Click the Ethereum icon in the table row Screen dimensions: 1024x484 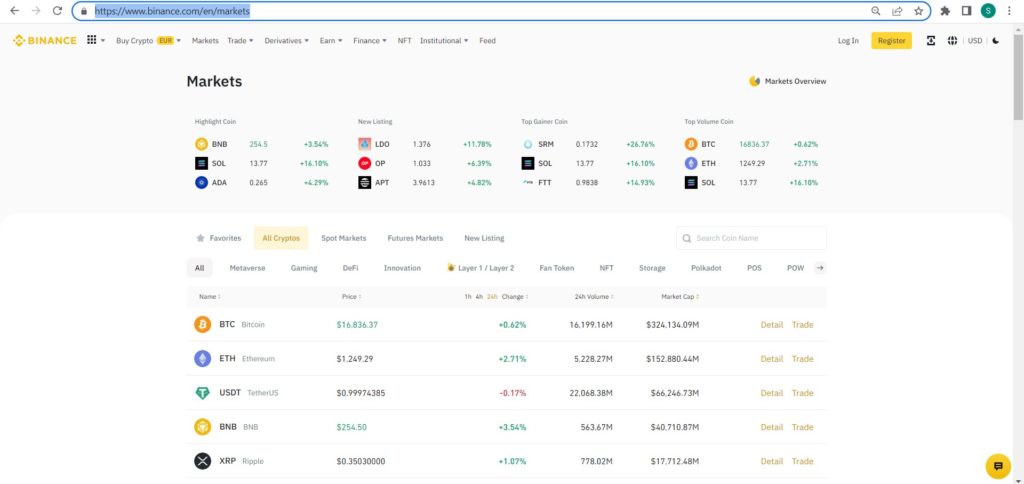(x=202, y=359)
